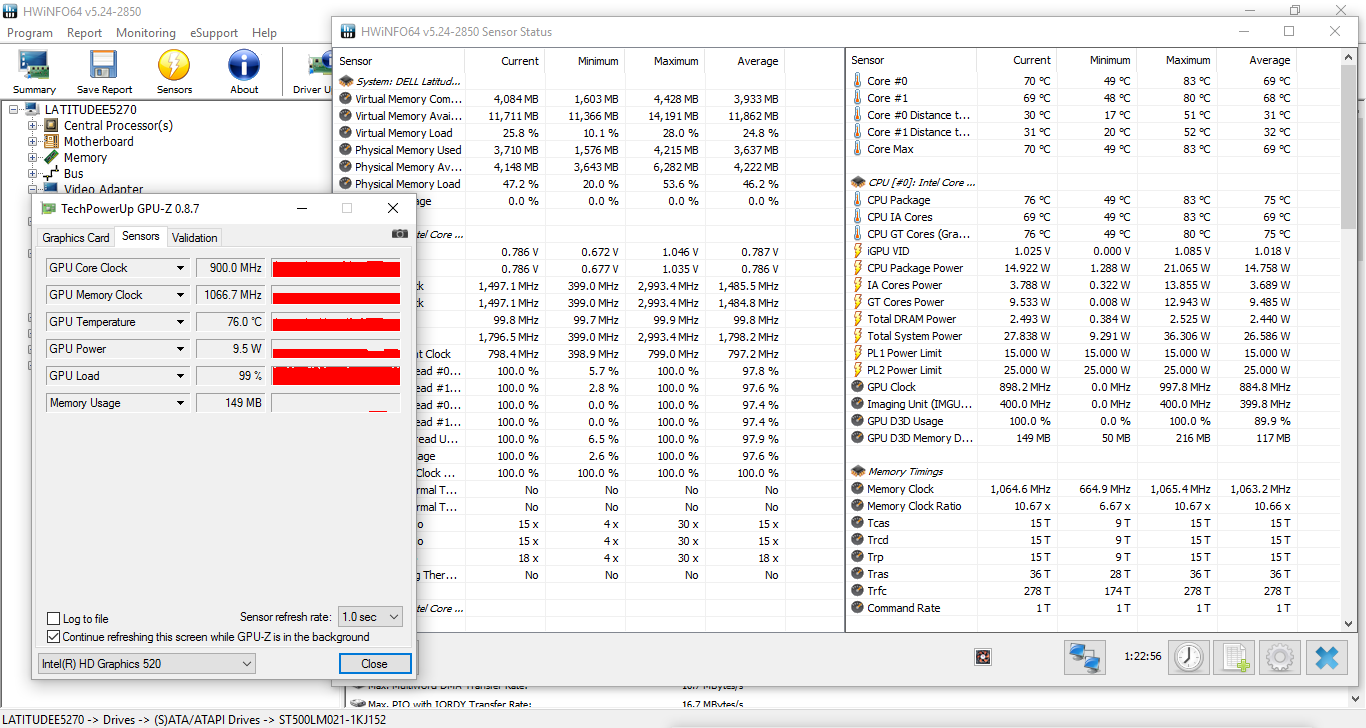
Task: Click the GPU Load red history graph
Action: (x=336, y=376)
